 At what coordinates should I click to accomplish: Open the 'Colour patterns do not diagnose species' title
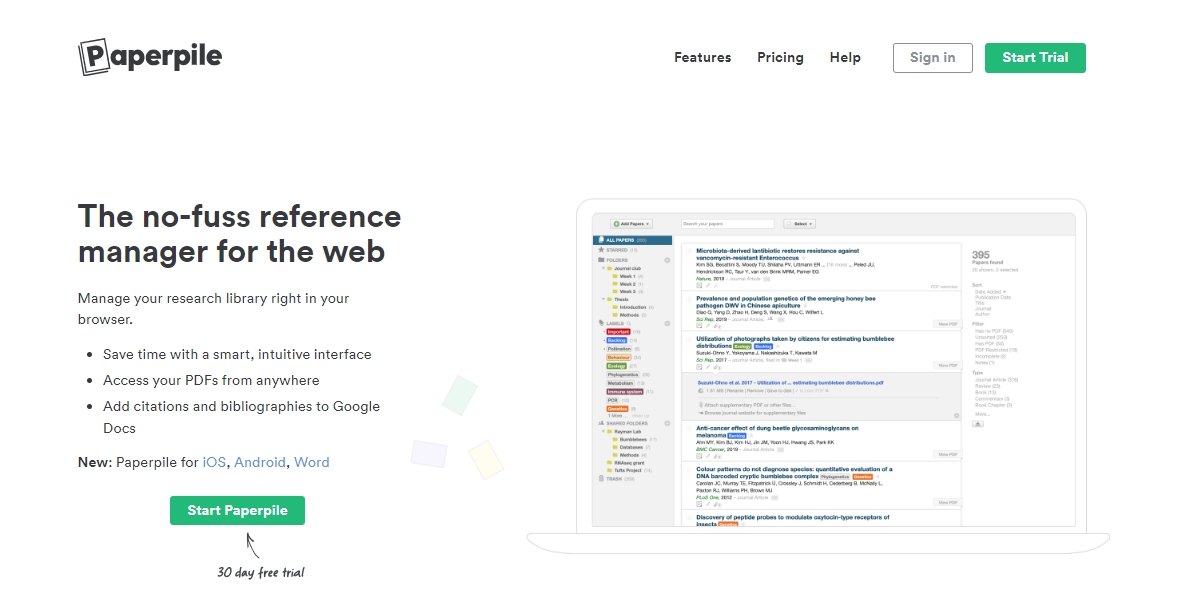pos(794,473)
